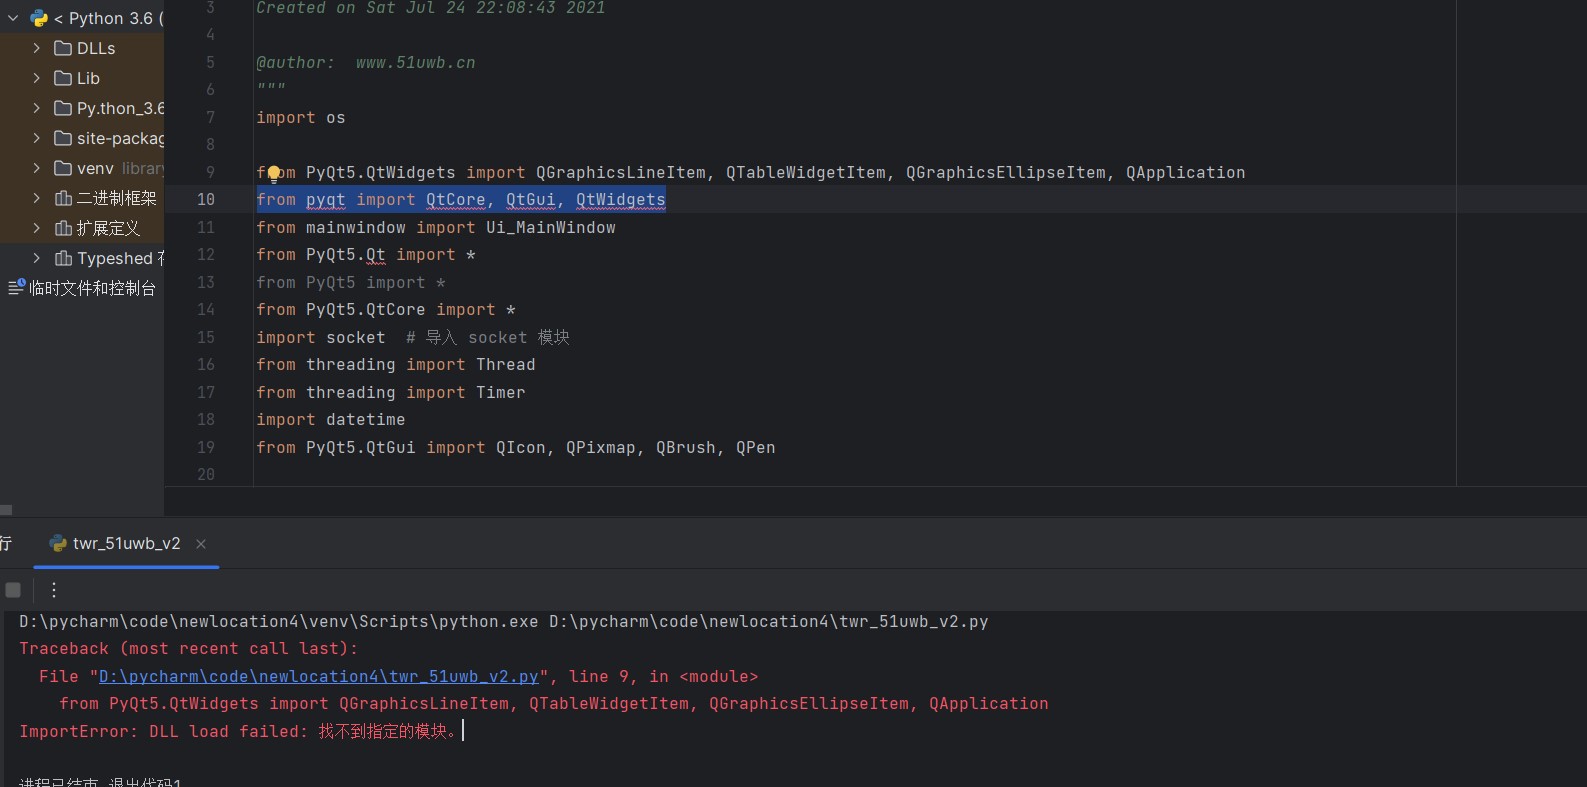1587x787 pixels.
Task: Collapse the Python 3.6 SDK tree node
Action: 13,18
